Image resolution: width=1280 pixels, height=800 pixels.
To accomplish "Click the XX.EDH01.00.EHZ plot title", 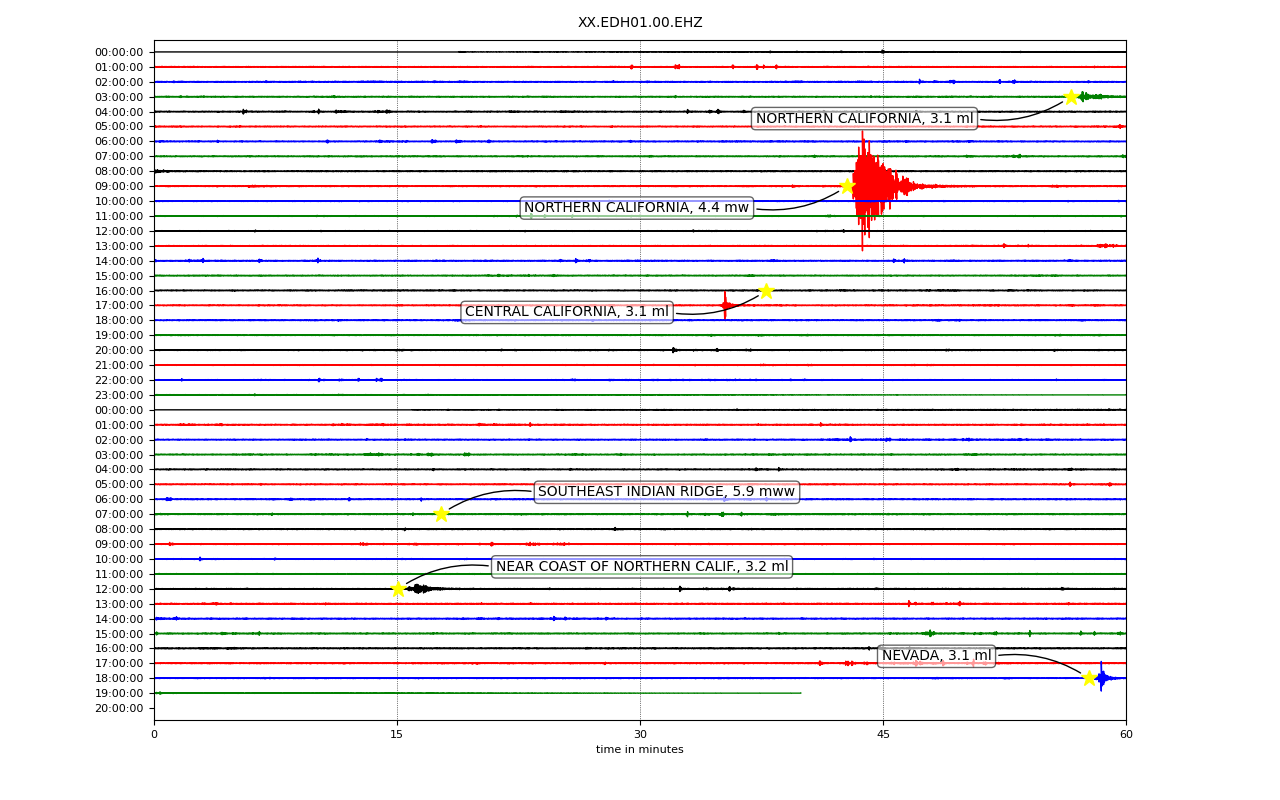I will click(640, 22).
